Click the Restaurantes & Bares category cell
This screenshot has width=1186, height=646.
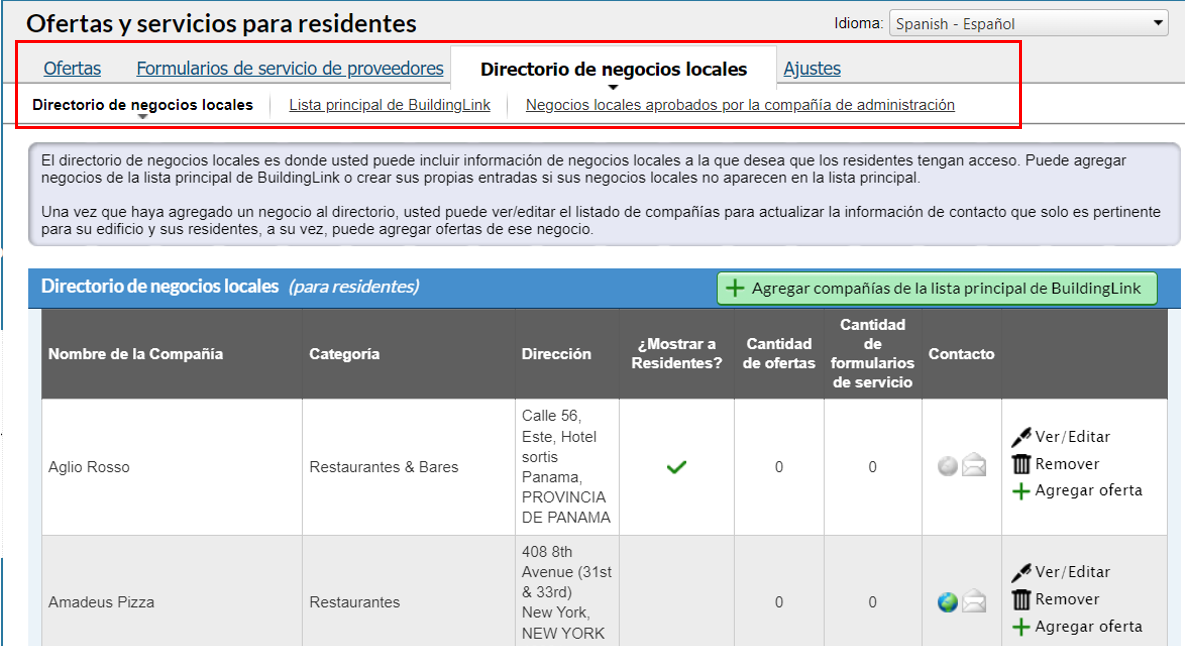pos(408,467)
